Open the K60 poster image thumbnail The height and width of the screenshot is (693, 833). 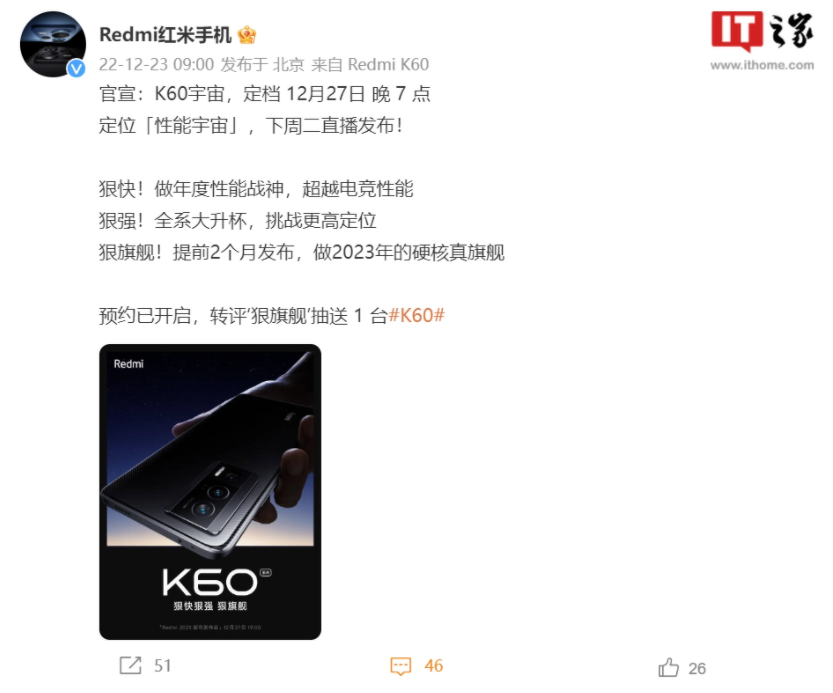tap(210, 492)
